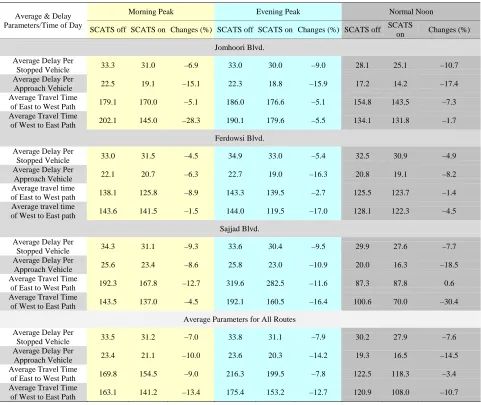This screenshot has height=405, width=481.
Task: Select the "119.5" cell
Action: coord(275,211)
